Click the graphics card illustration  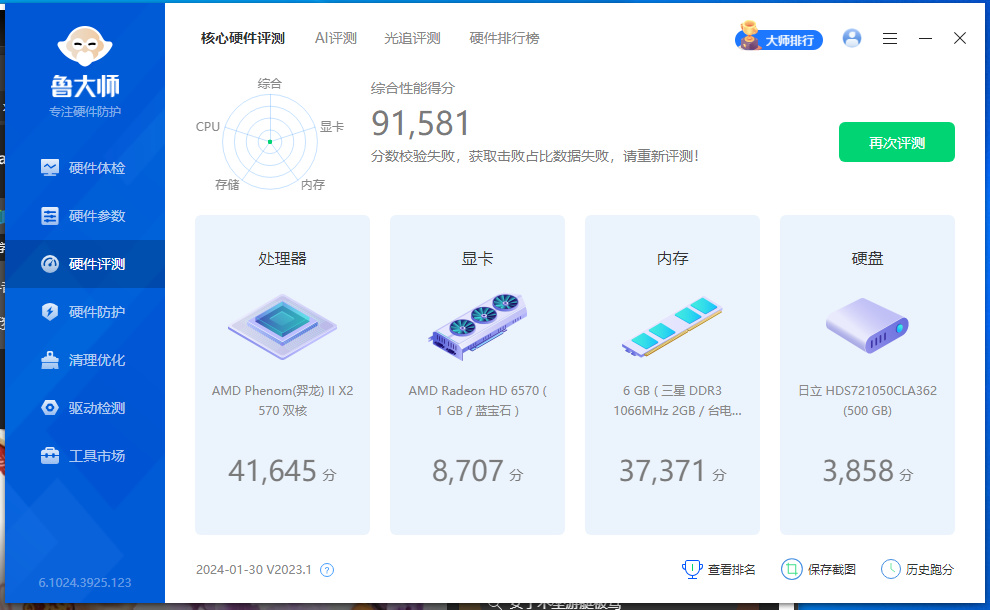[477, 327]
